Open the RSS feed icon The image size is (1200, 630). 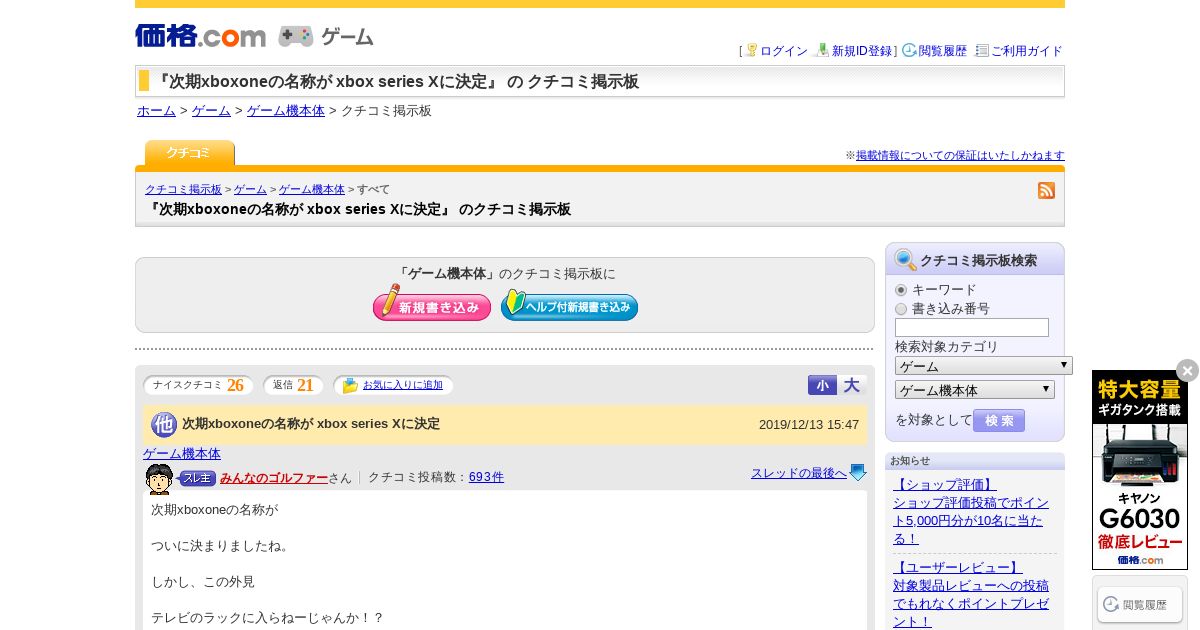point(1046,190)
